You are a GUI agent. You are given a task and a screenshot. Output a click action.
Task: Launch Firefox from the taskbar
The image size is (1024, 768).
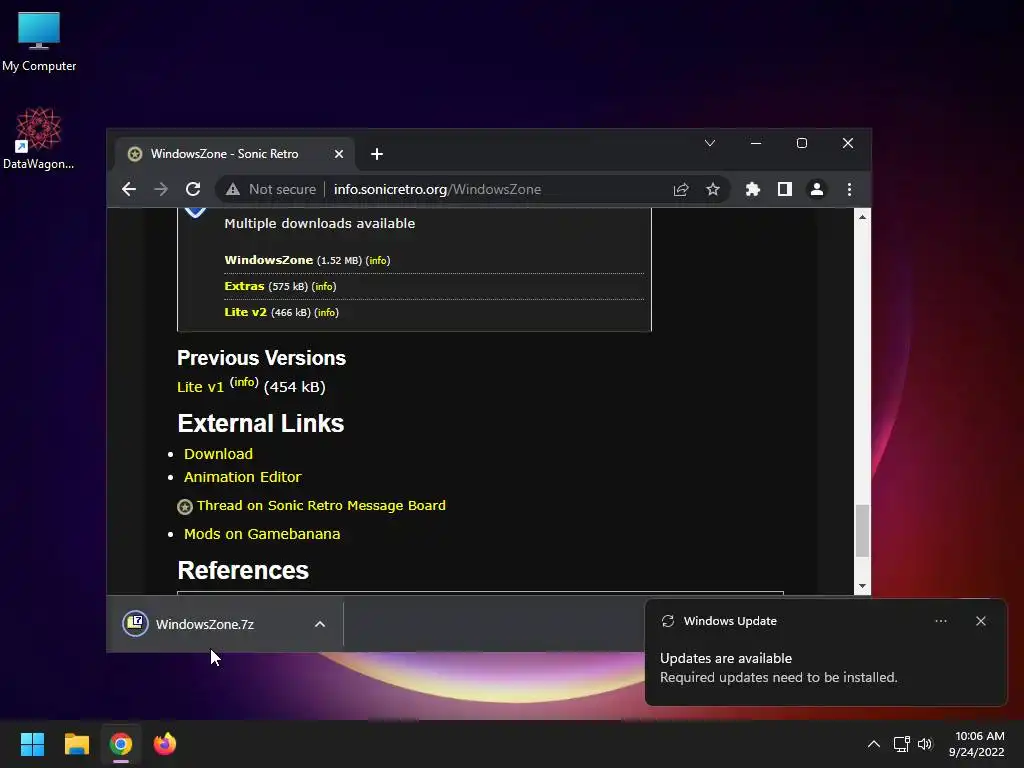[165, 744]
